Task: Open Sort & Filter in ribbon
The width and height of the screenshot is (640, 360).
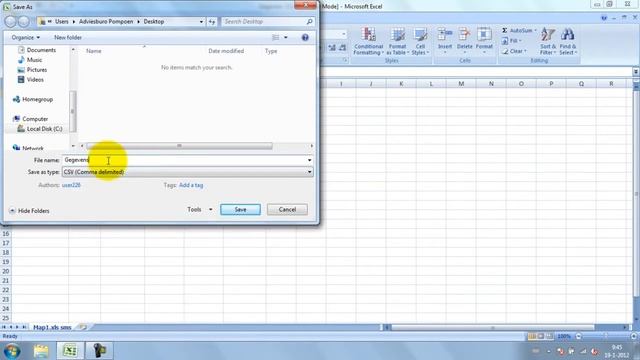Action: (548, 41)
